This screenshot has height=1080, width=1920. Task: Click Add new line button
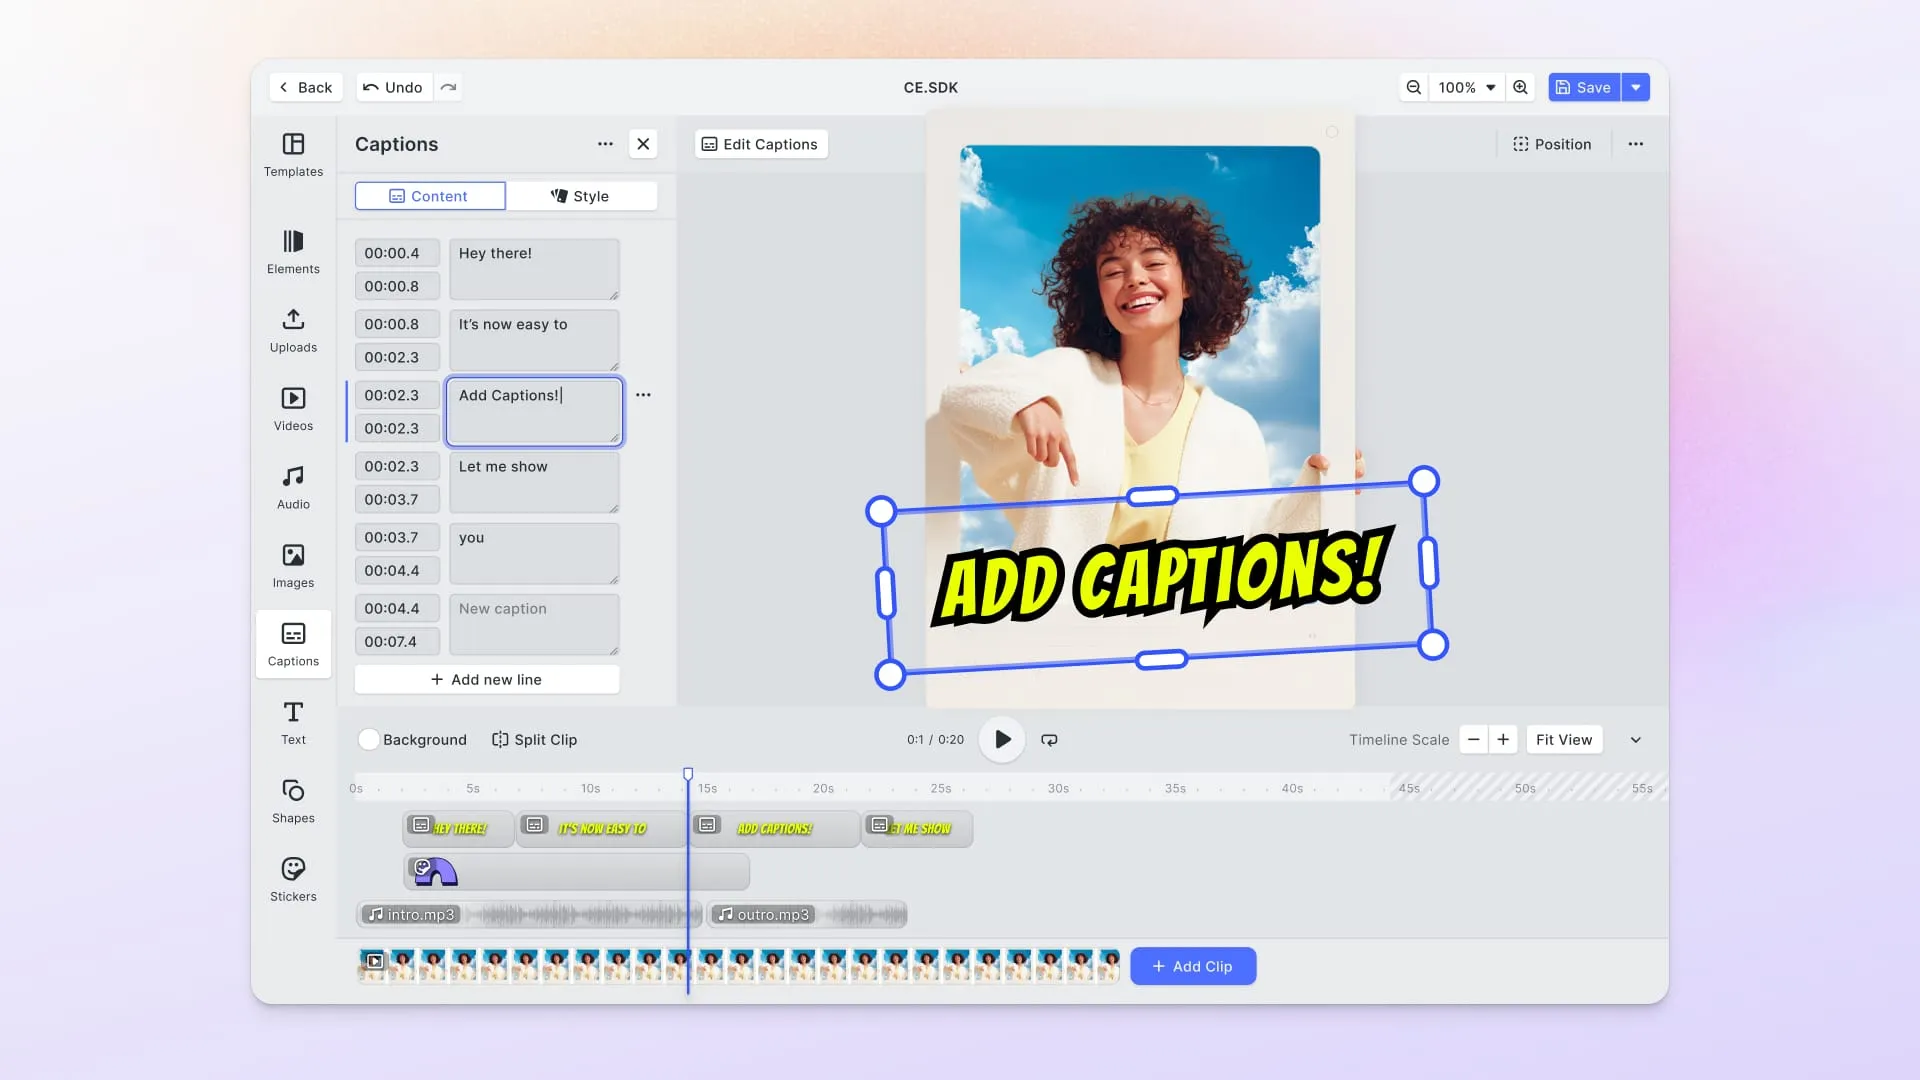click(487, 679)
